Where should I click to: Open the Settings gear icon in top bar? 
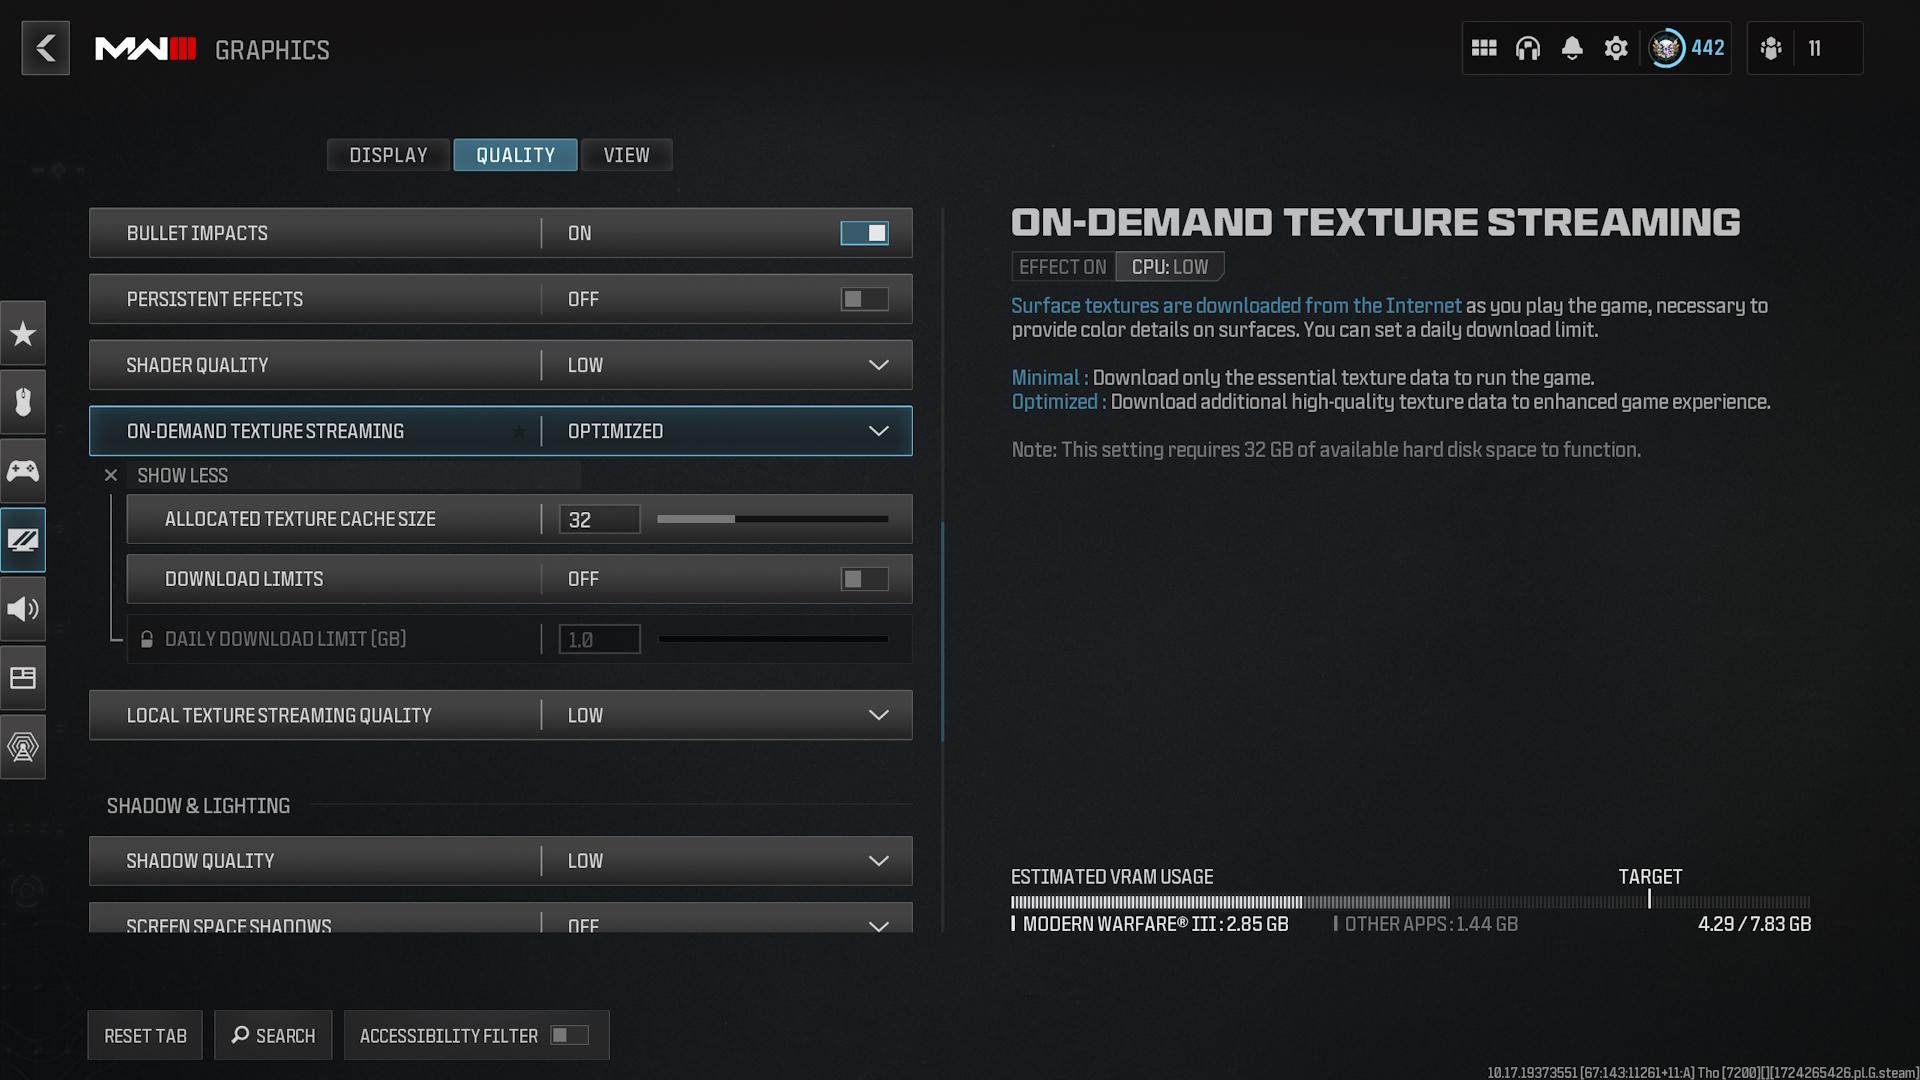coord(1615,49)
